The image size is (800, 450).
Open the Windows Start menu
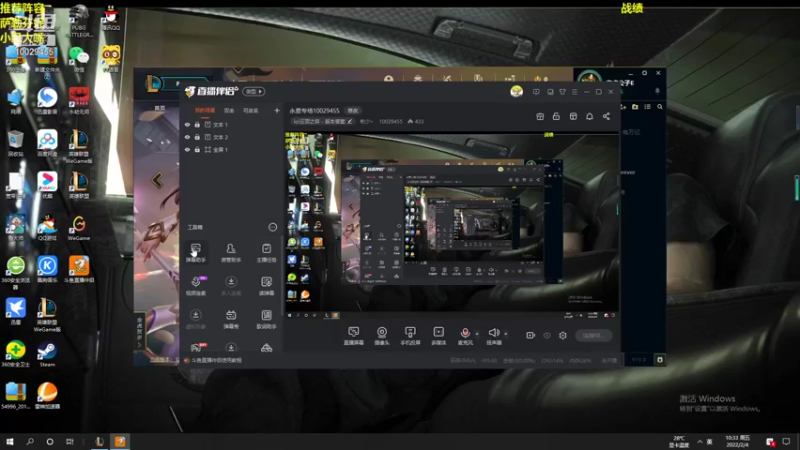click(x=10, y=442)
